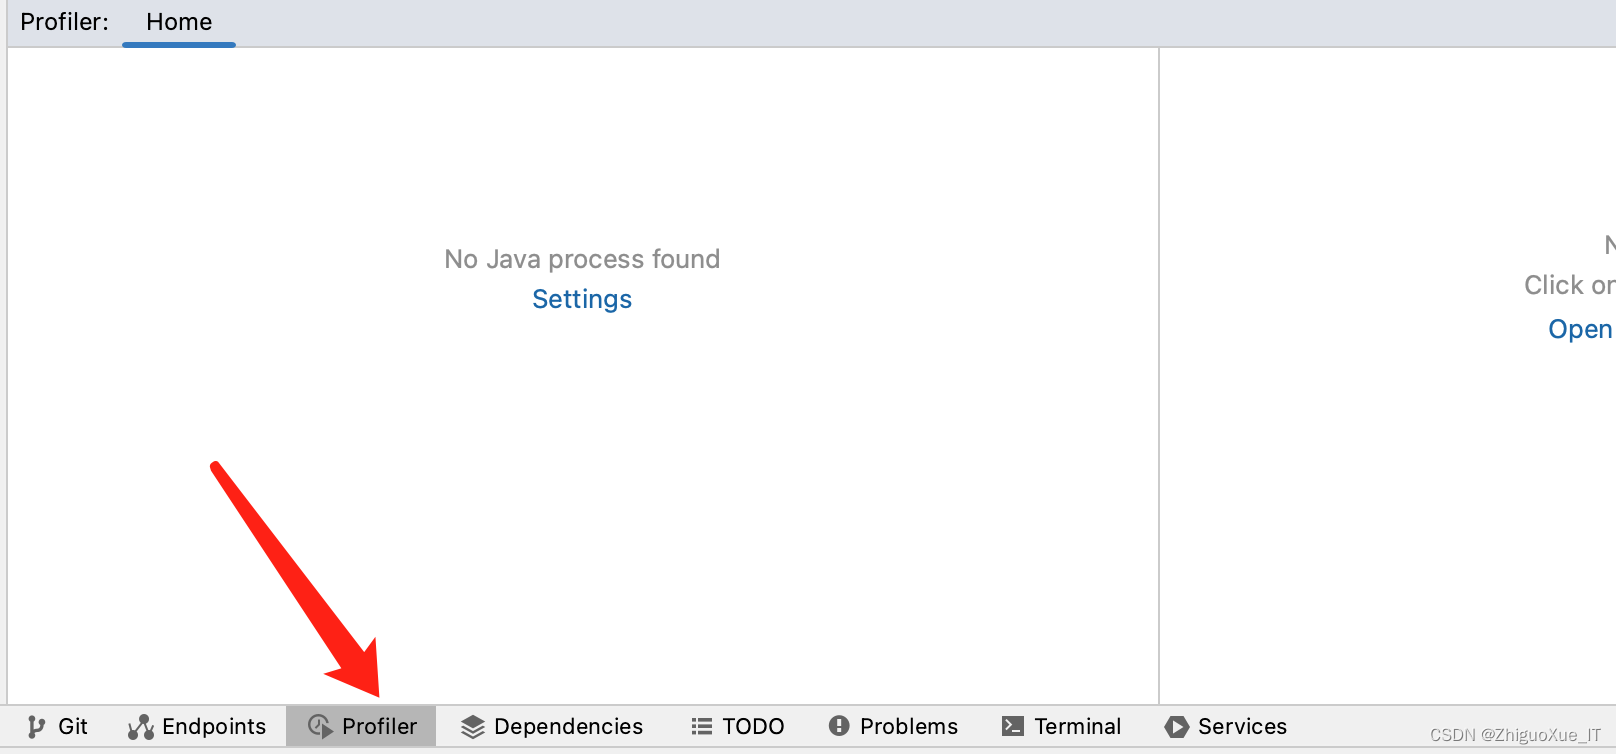Show the TODO tool window
1616x754 pixels.
(738, 726)
